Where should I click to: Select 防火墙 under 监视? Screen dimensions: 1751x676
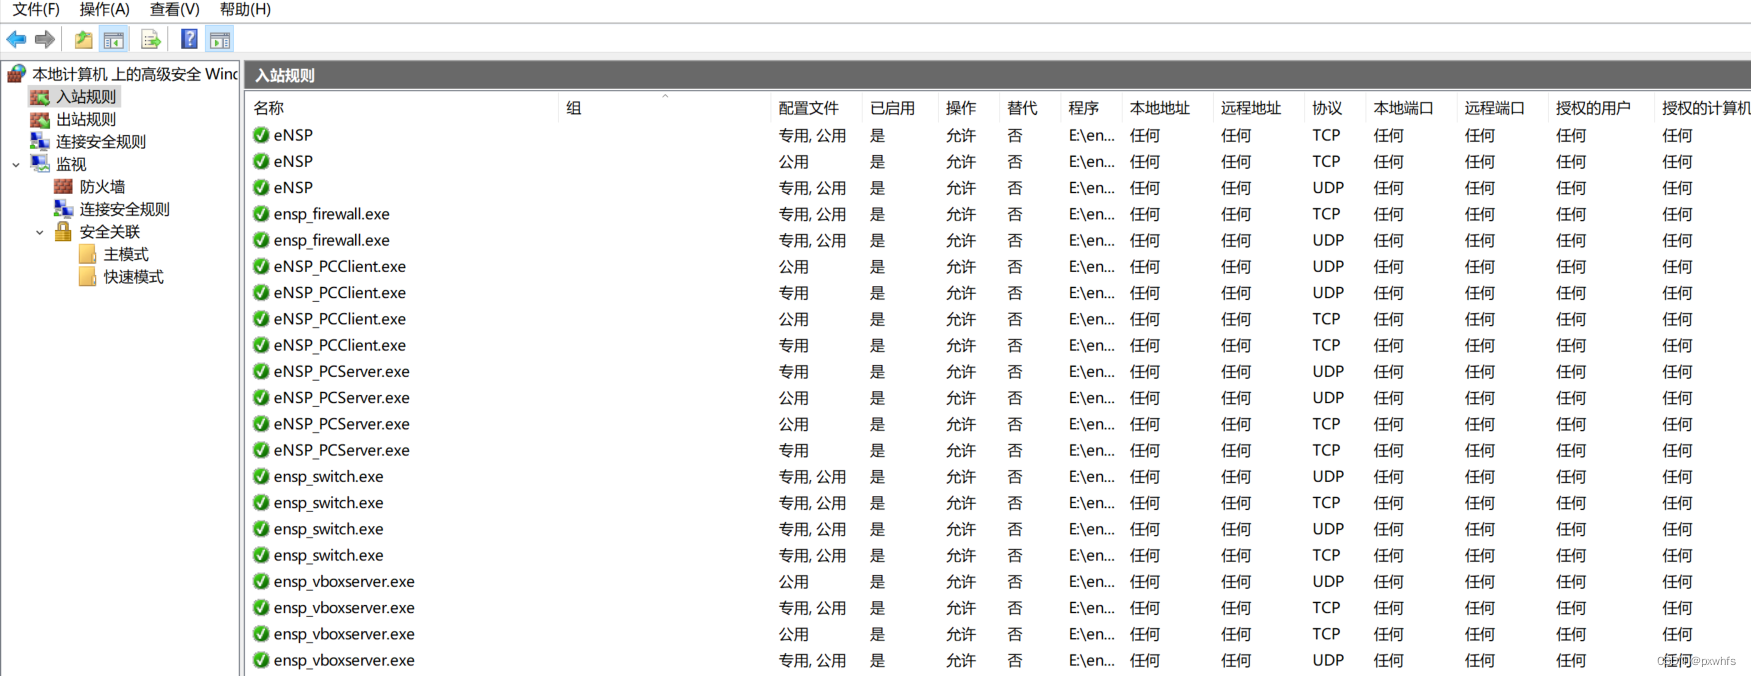tap(102, 187)
